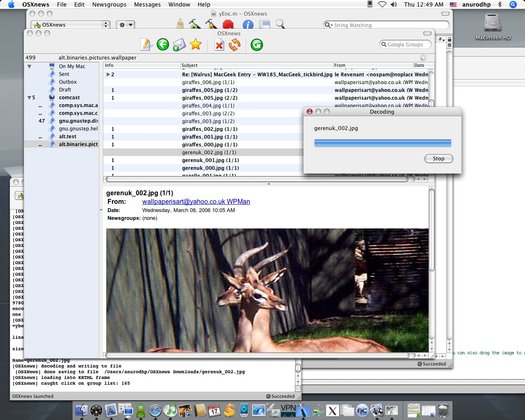Screen dimensions: 525x420
Task: Open the File menu
Action: 62,4
